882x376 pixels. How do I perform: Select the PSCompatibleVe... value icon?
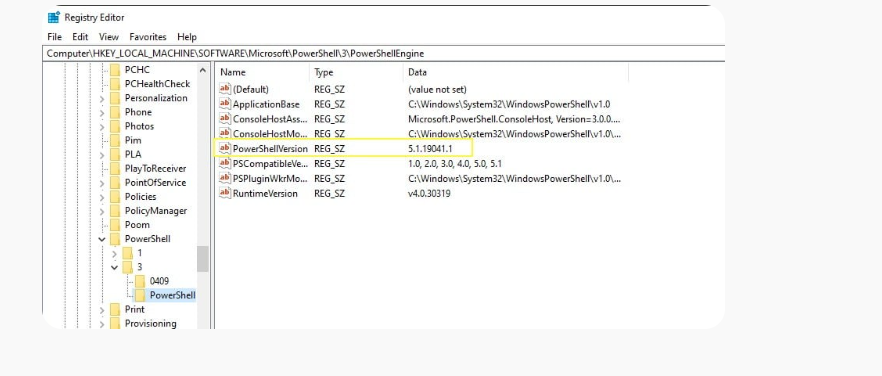(225, 163)
